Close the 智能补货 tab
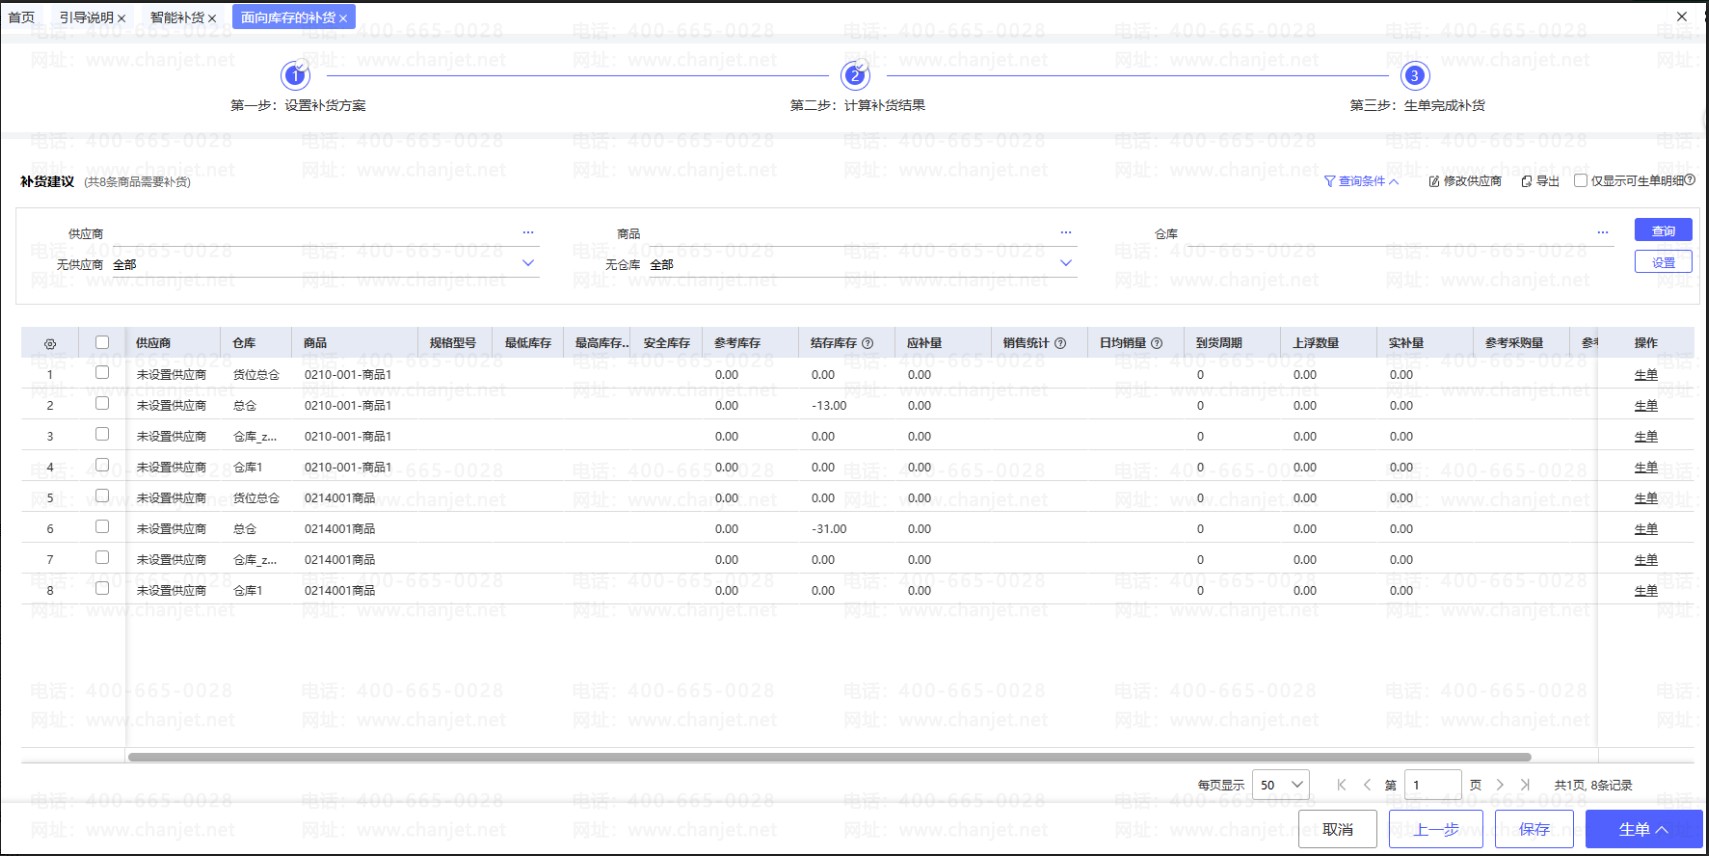Viewport: 1709px width, 856px height. pos(212,18)
